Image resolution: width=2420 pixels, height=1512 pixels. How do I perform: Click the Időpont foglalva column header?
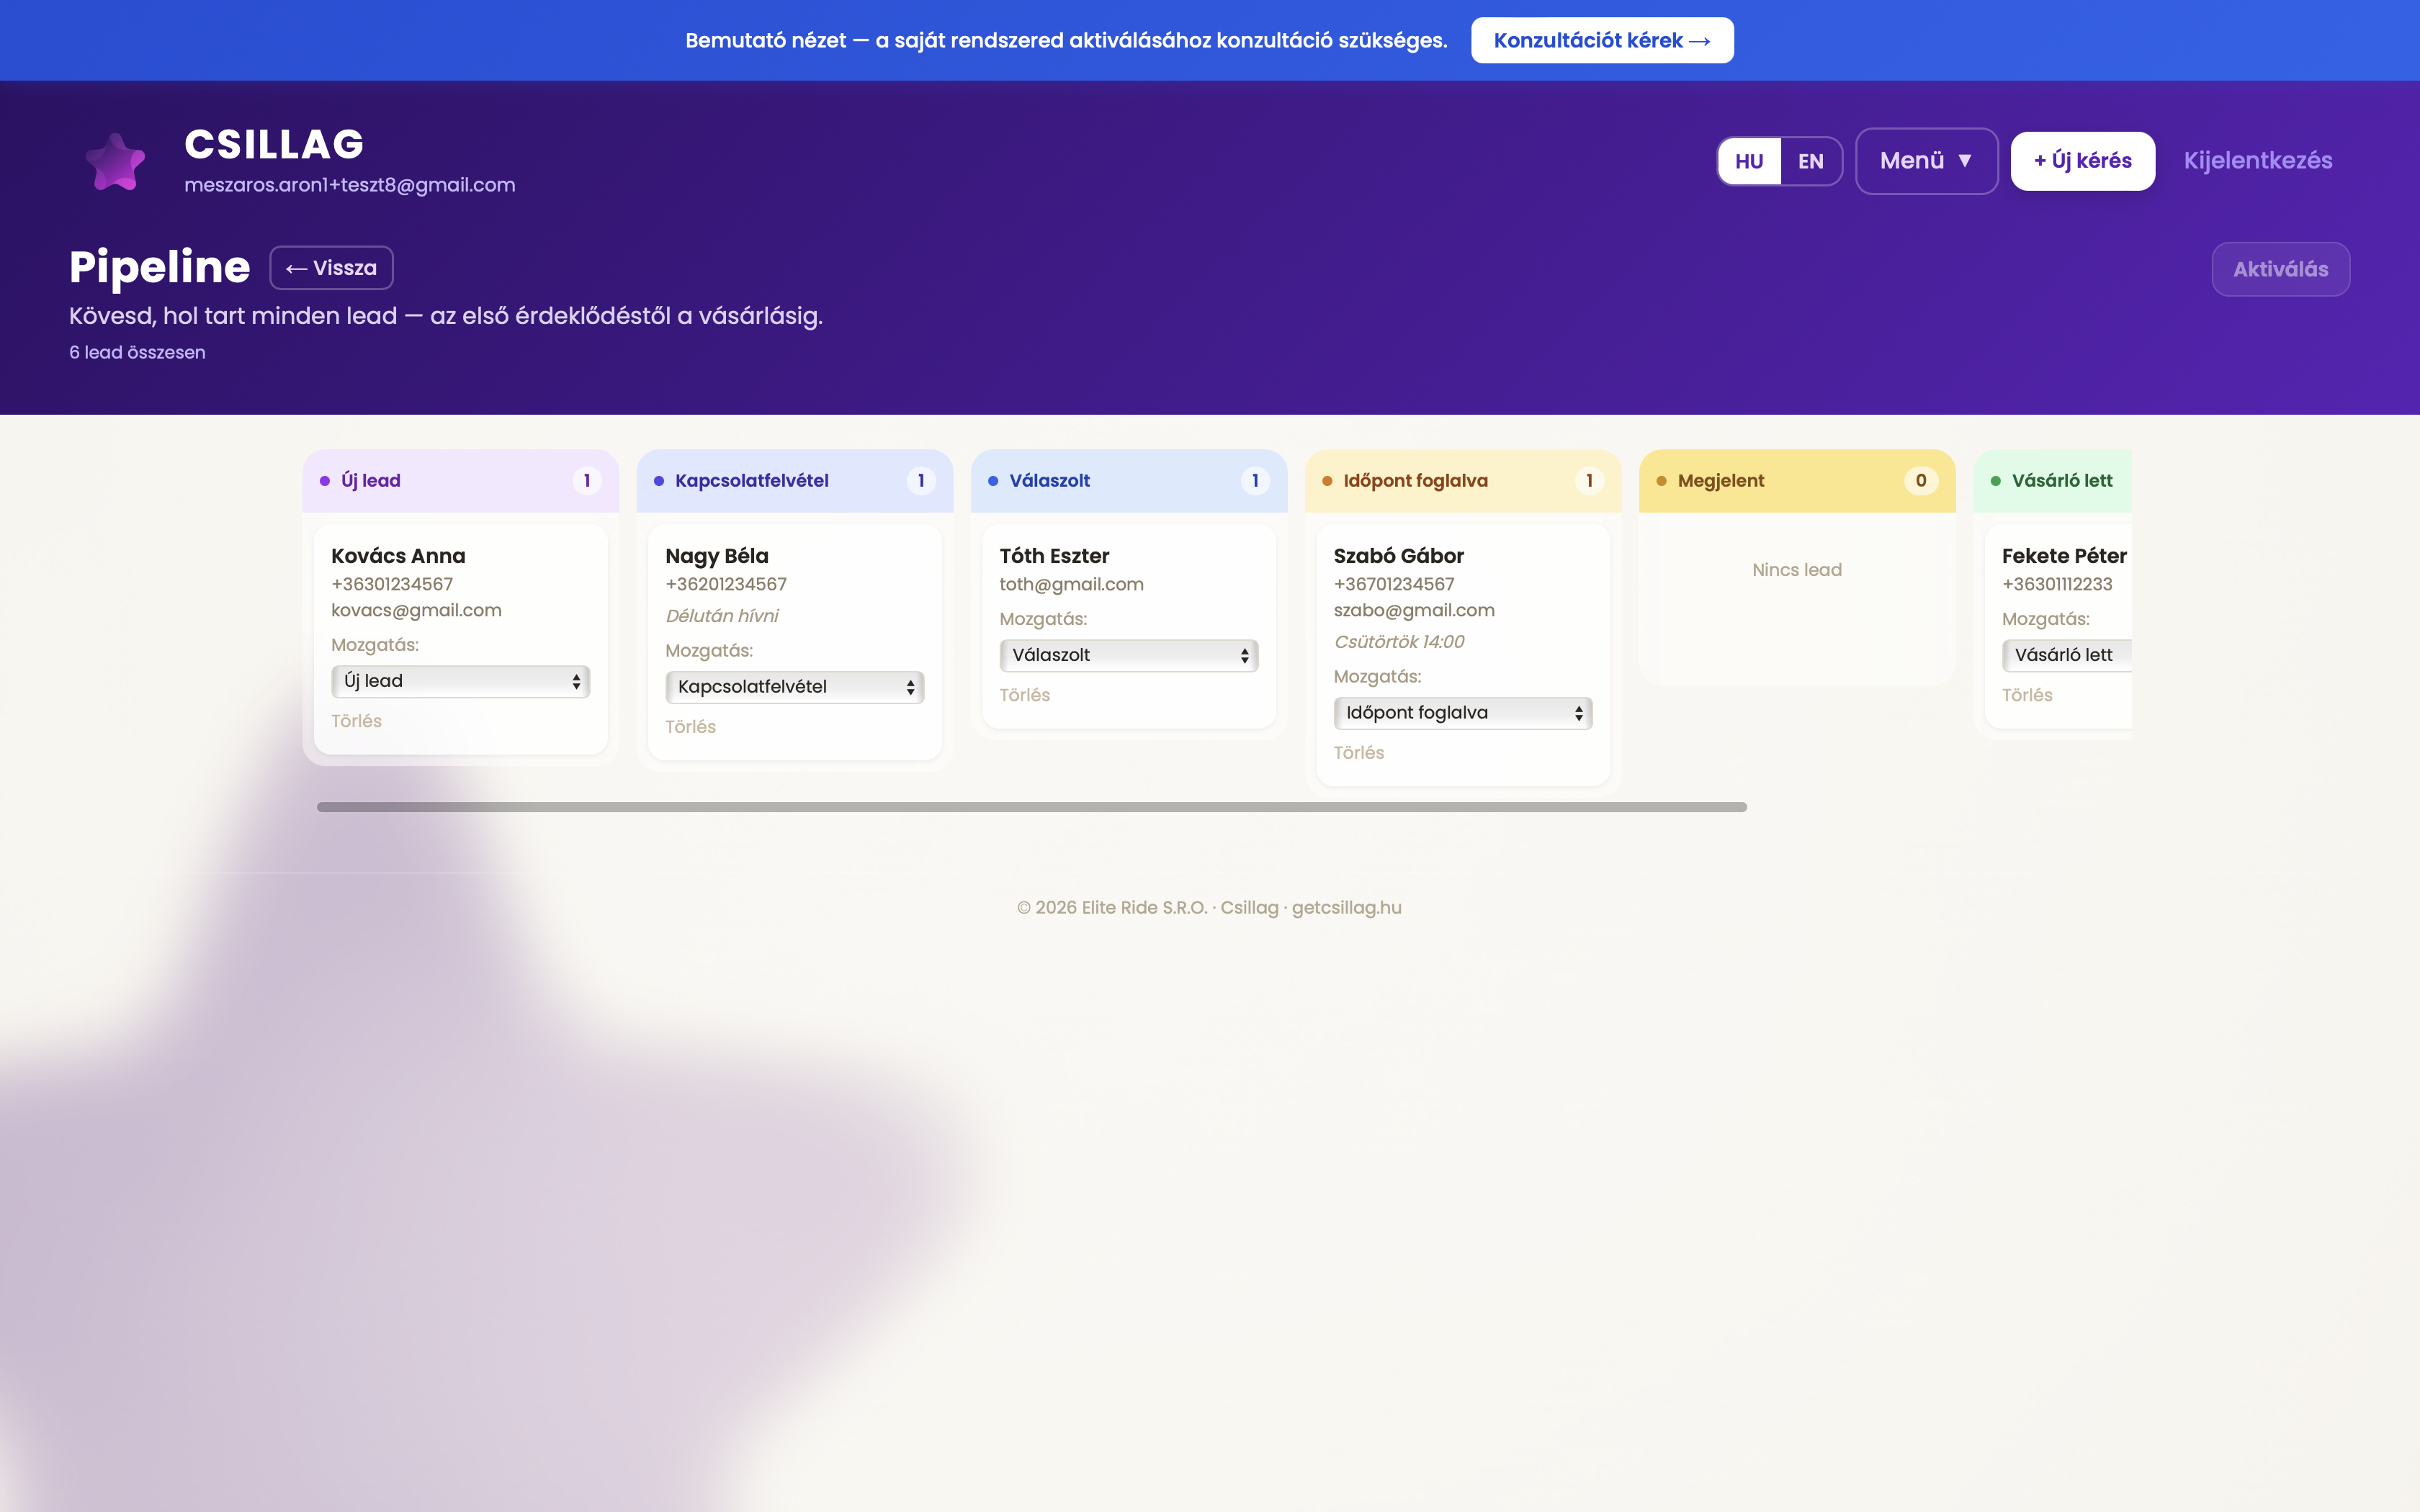coord(1463,481)
